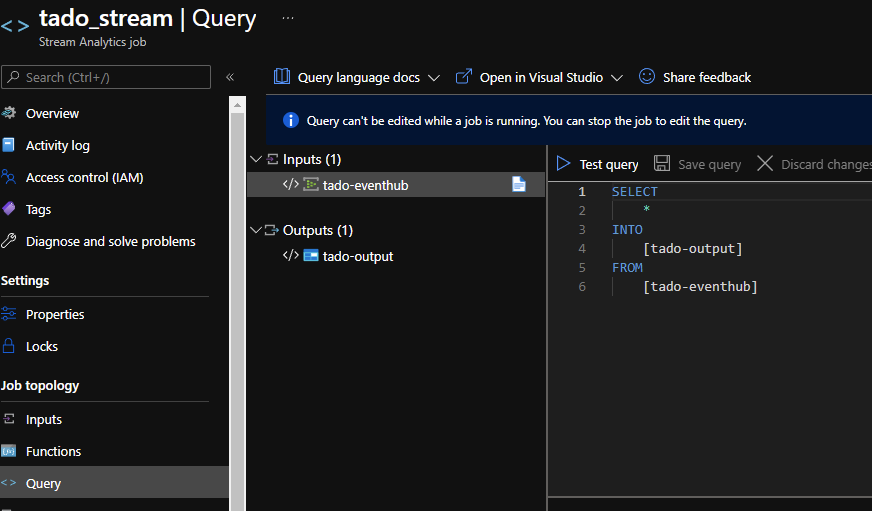Click code icon next to tado-eventhub
This screenshot has width=872, height=511.
(x=291, y=184)
